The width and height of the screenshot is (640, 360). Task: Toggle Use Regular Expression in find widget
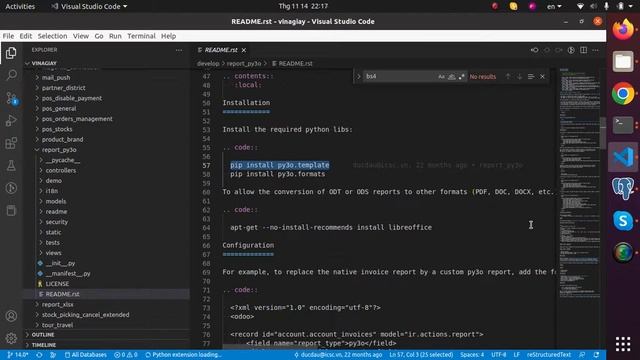click(x=461, y=77)
